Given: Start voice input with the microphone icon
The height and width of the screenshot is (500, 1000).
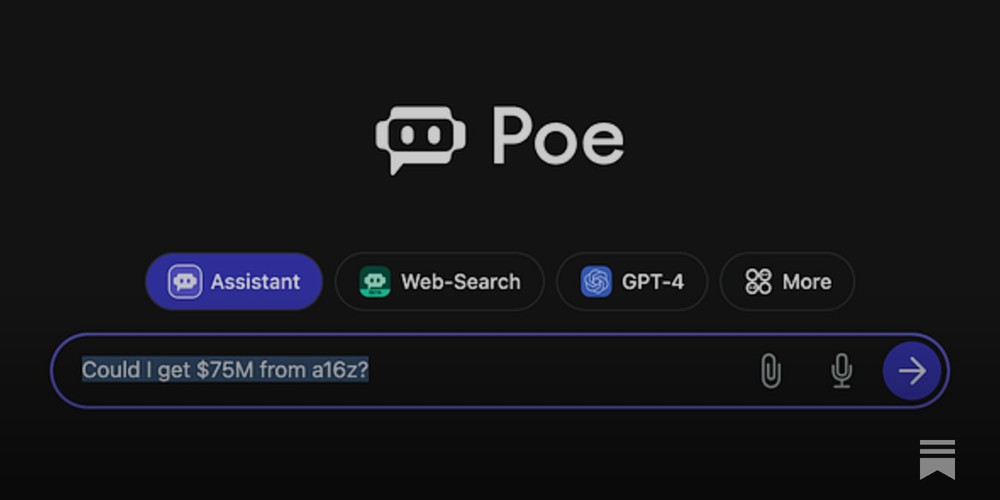Looking at the screenshot, I should pos(841,371).
